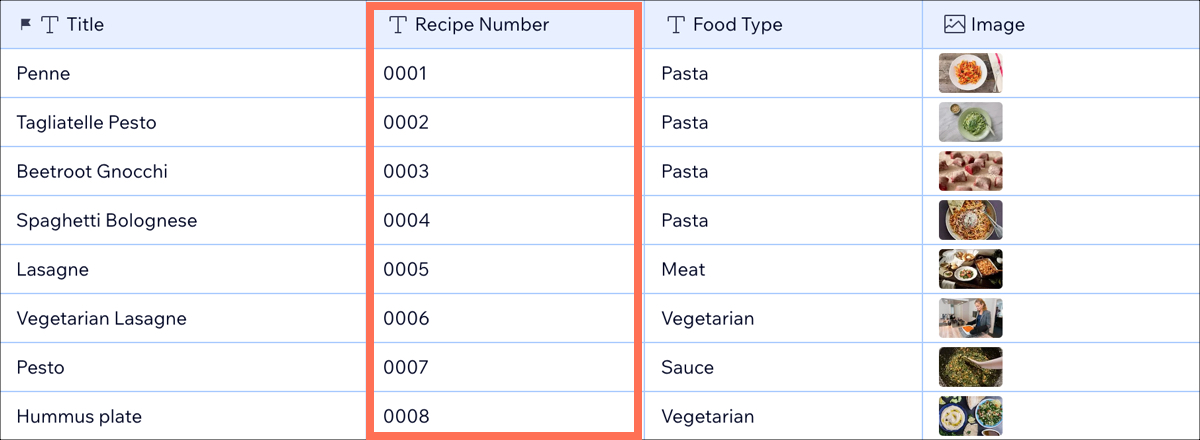
Task: Select the 0001 recipe number cell
Action: coord(504,73)
